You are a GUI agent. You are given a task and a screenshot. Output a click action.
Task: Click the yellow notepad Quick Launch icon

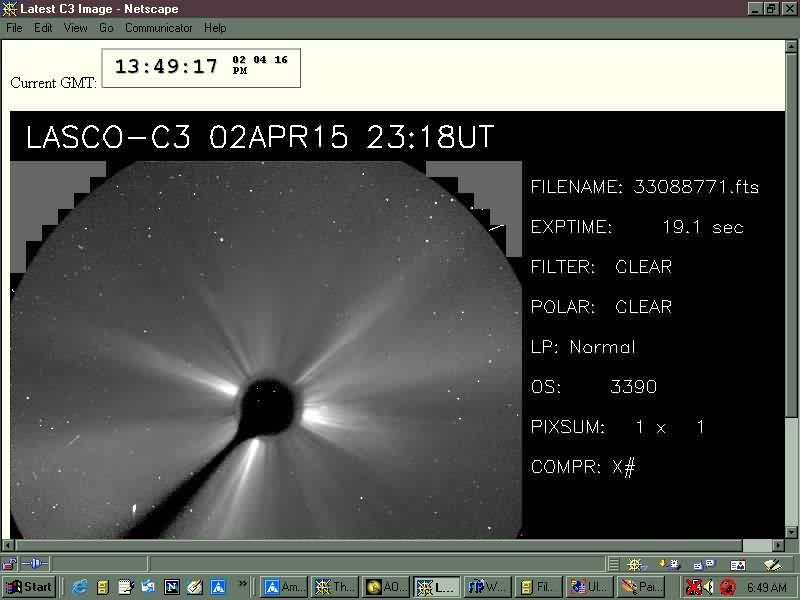tap(103, 587)
